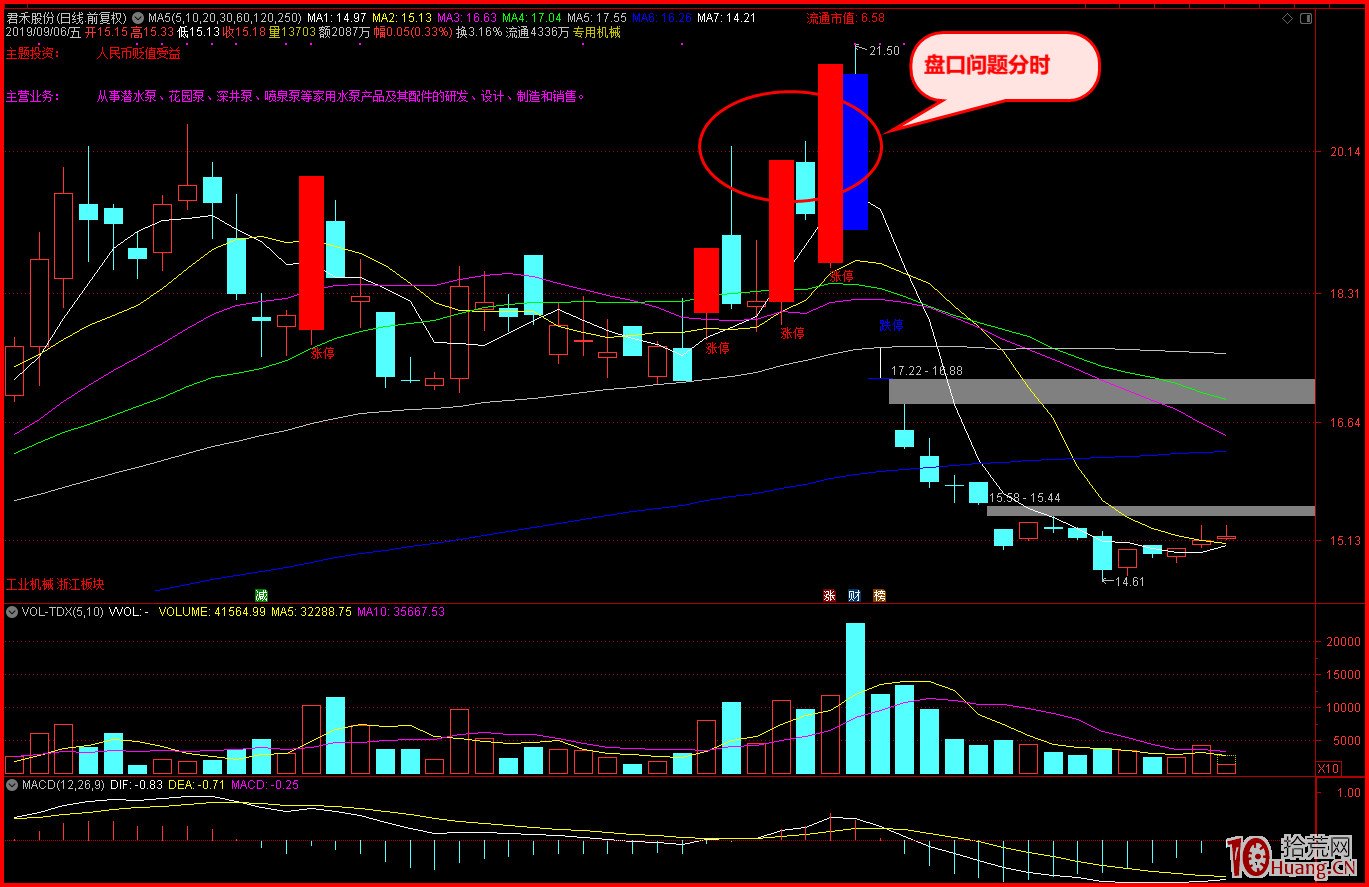Click the 工业机械 sector link
Image resolution: width=1369 pixels, height=887 pixels.
(29, 584)
